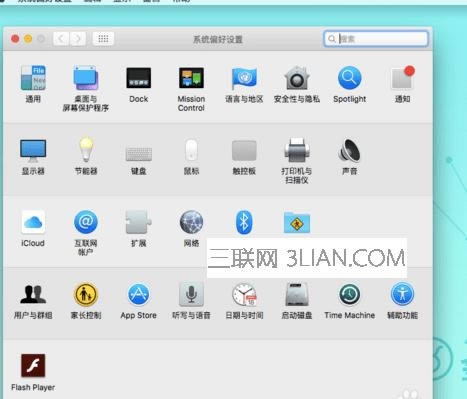Open the Sharing folder icon pane
Screen dimensions: 467x399
click(297, 223)
